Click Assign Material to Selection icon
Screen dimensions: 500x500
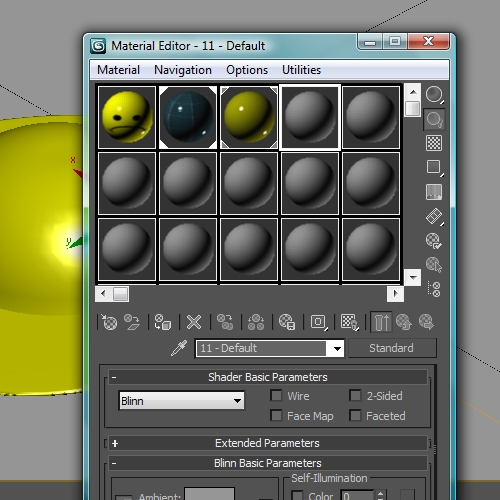tap(163, 322)
